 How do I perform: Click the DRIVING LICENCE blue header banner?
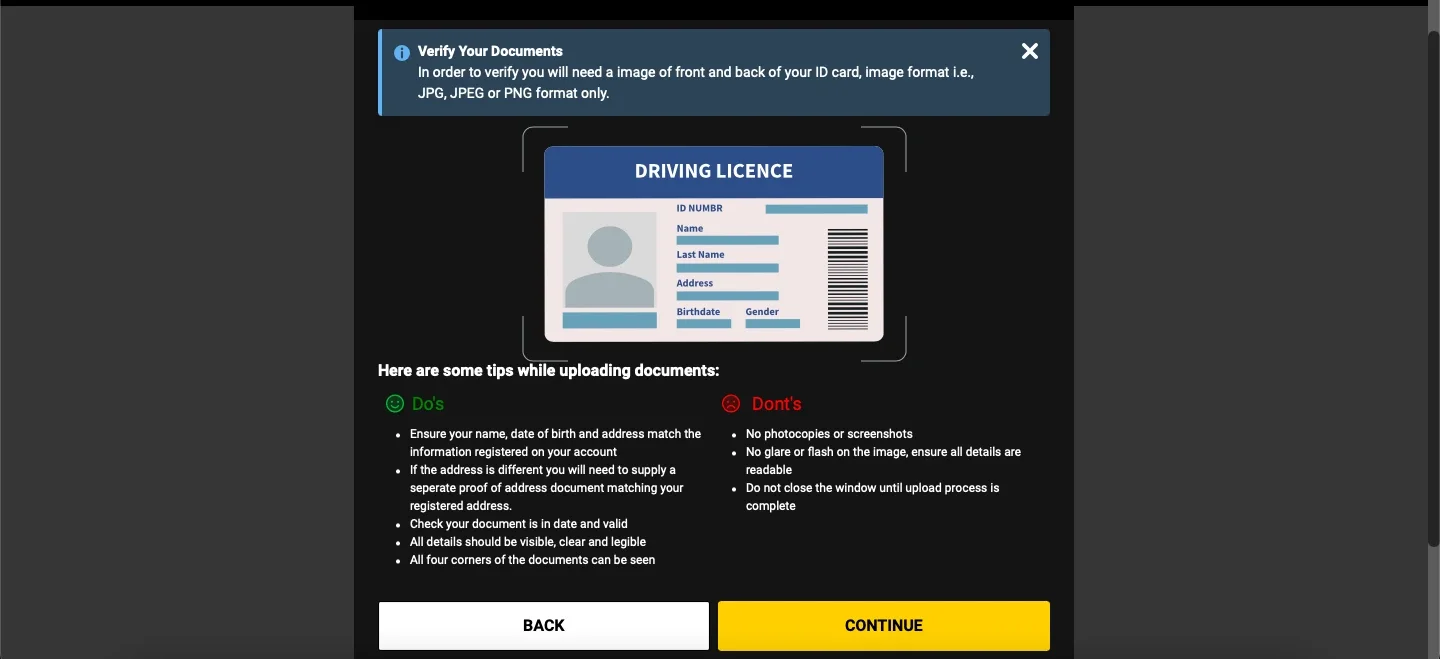[713, 171]
